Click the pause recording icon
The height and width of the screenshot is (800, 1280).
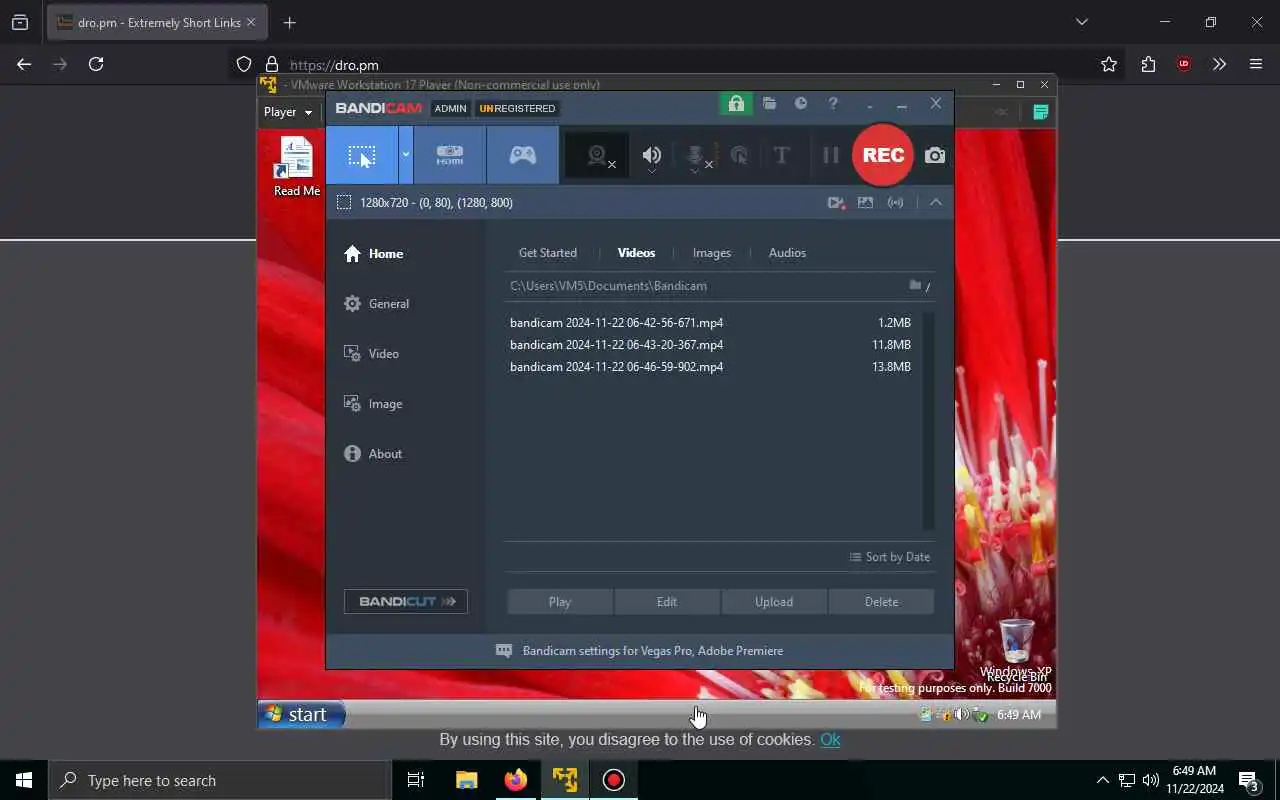click(x=830, y=155)
